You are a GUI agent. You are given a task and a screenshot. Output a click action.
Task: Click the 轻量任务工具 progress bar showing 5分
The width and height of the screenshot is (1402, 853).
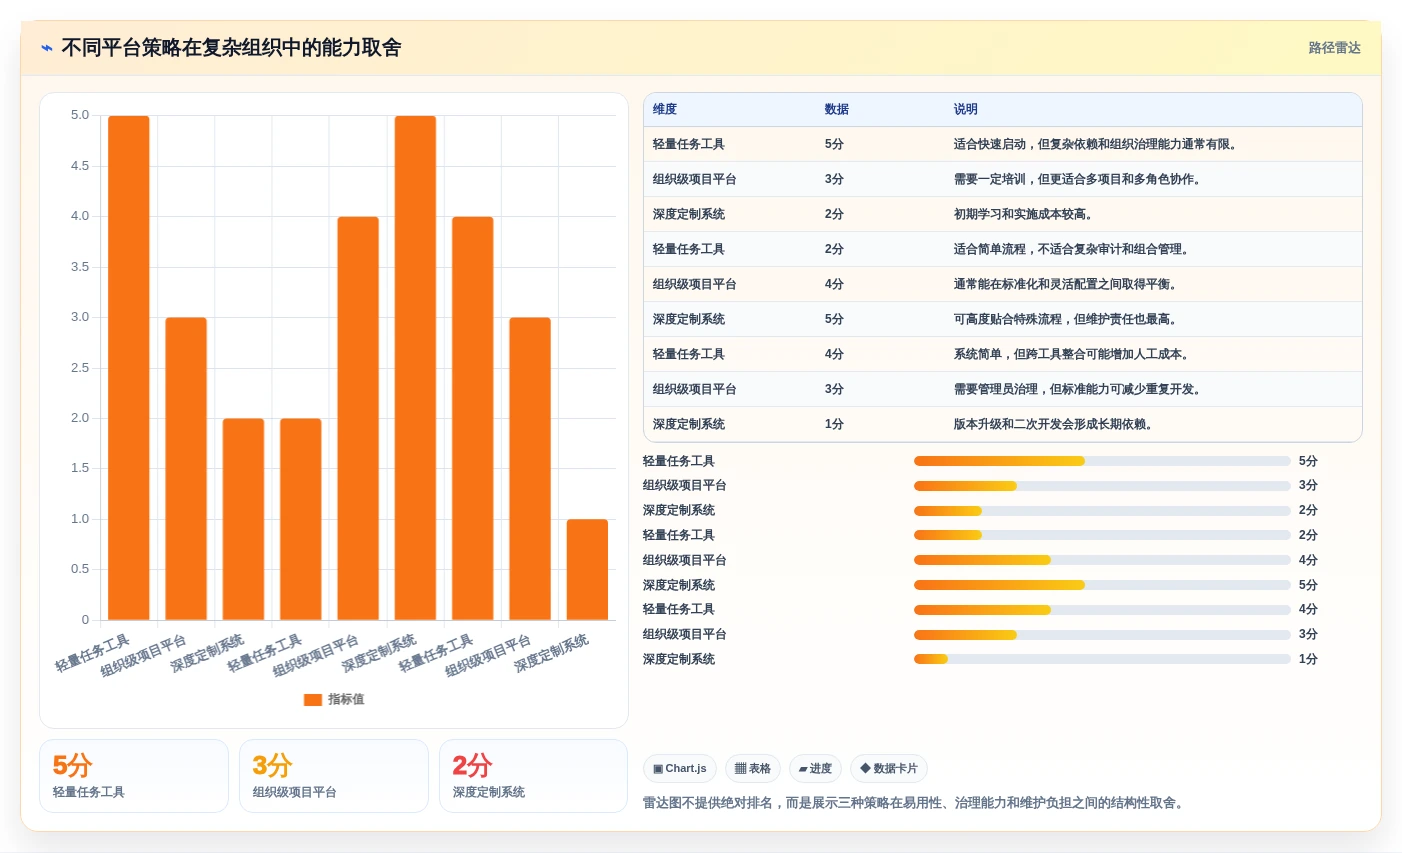1102,461
